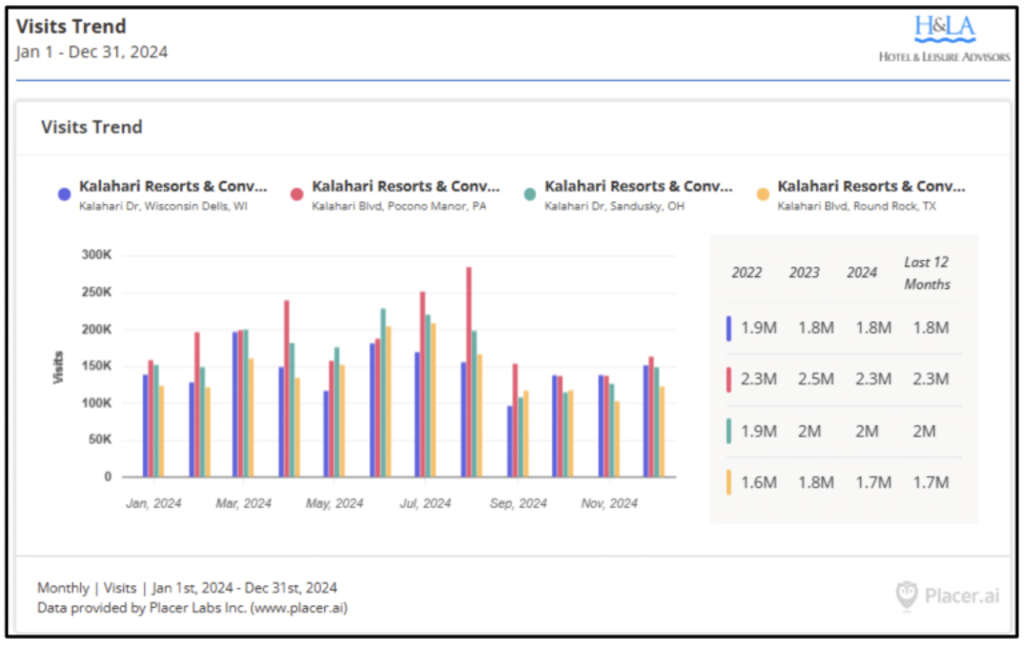Click the Placer.ai shield logo icon
The image size is (1024, 648).
click(x=906, y=595)
